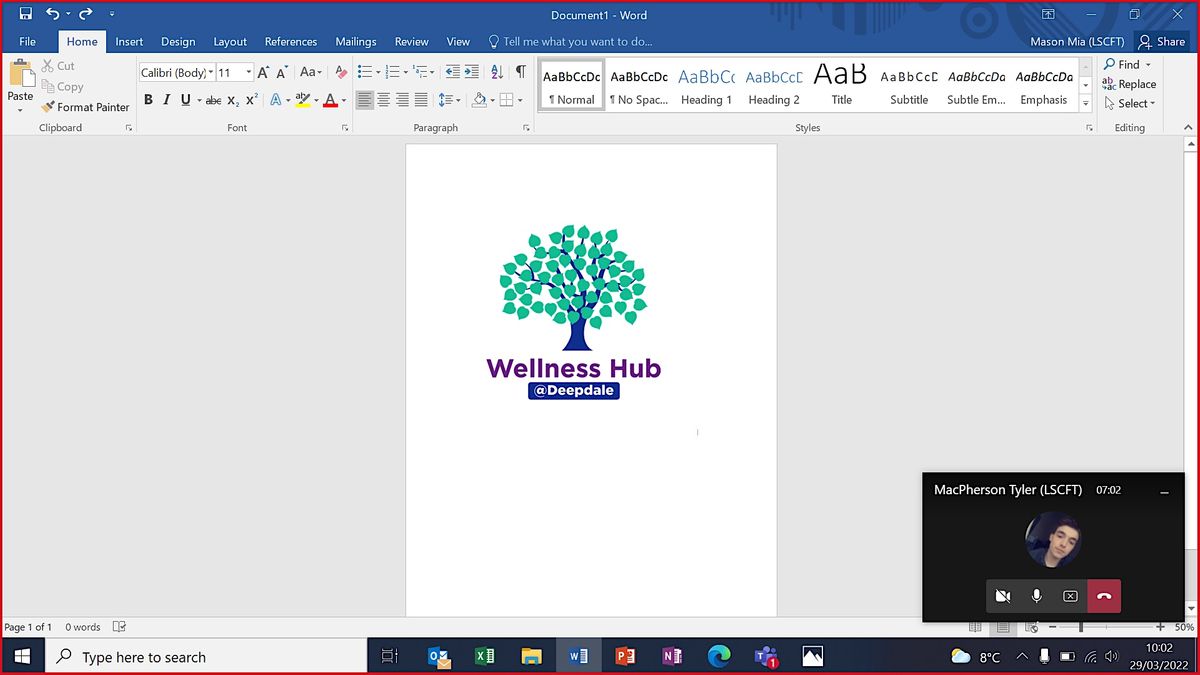Open Microsoft Edge from the taskbar
The image size is (1200, 675).
click(x=719, y=656)
